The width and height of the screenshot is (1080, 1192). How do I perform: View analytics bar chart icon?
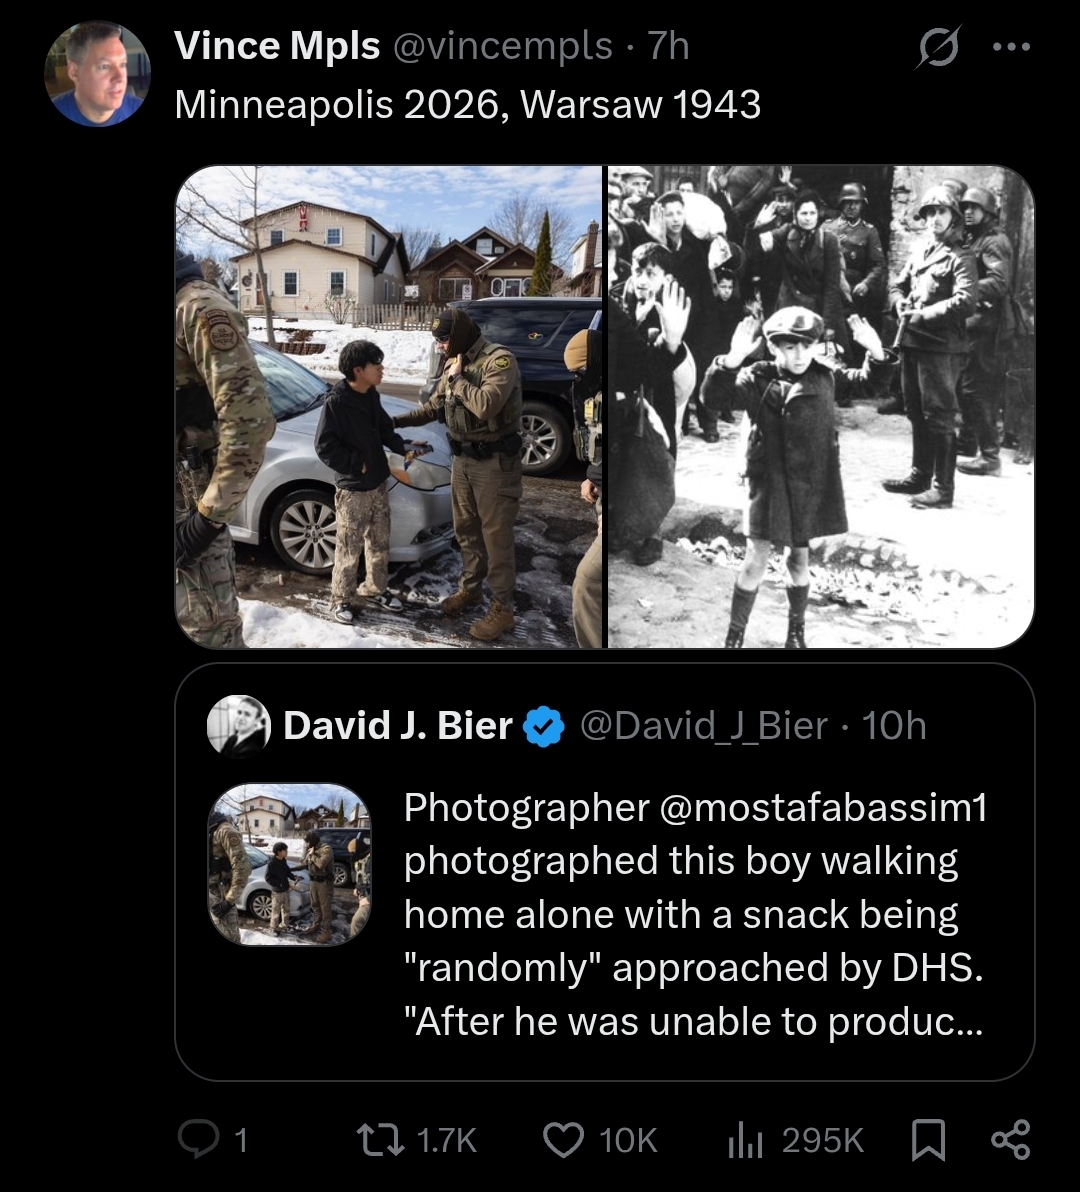[x=745, y=1140]
